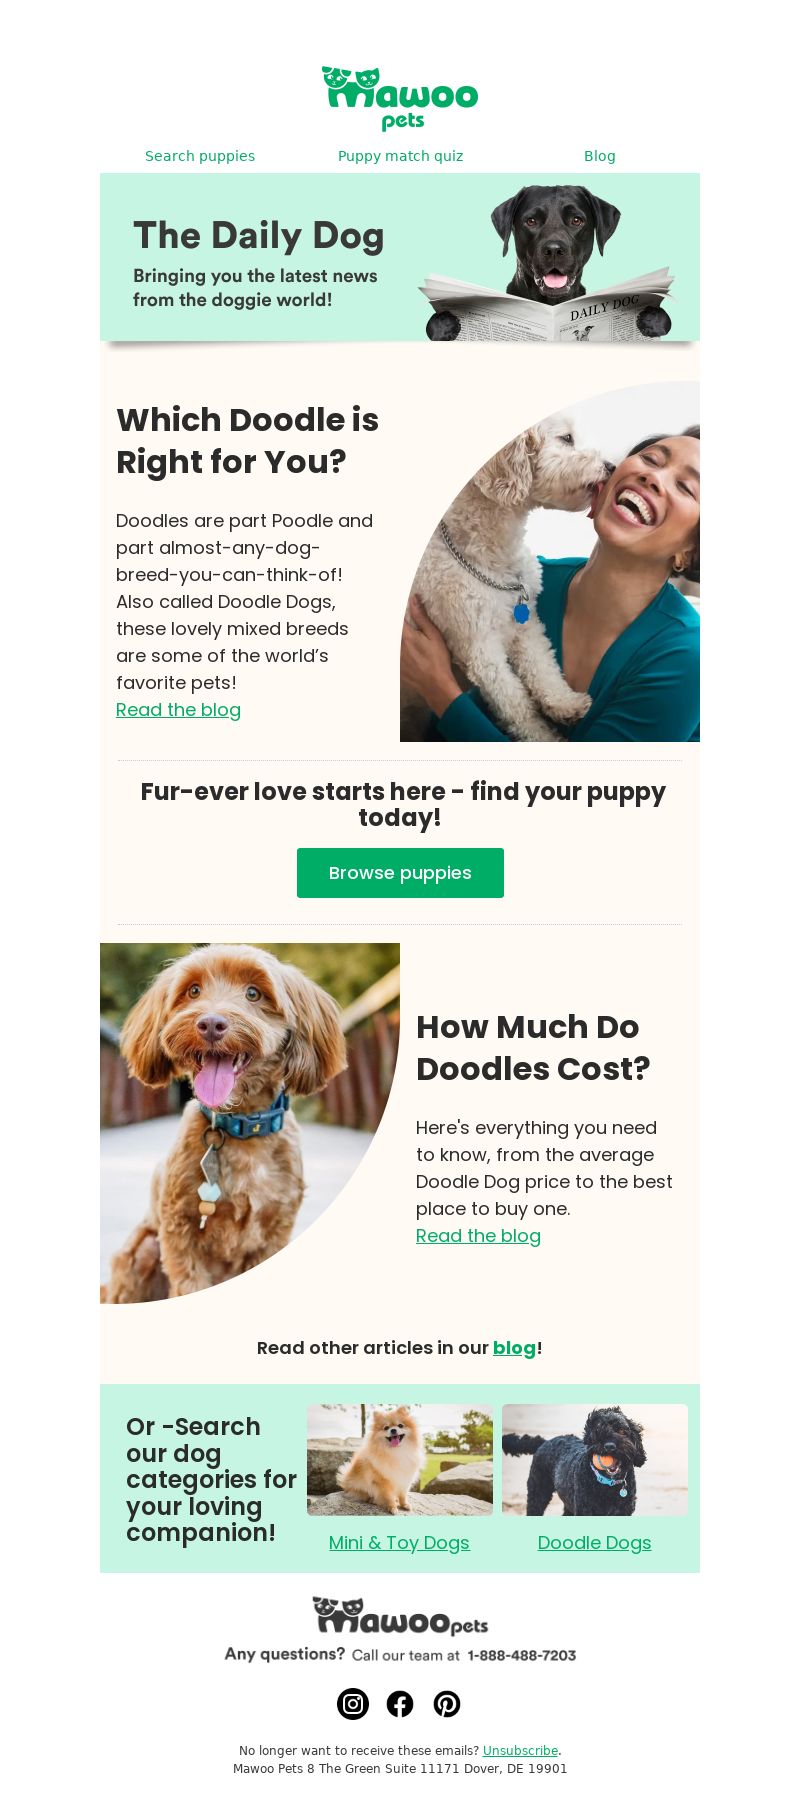Click the woman hugging doodle photo
This screenshot has width=800, height=1817.
[x=550, y=561]
